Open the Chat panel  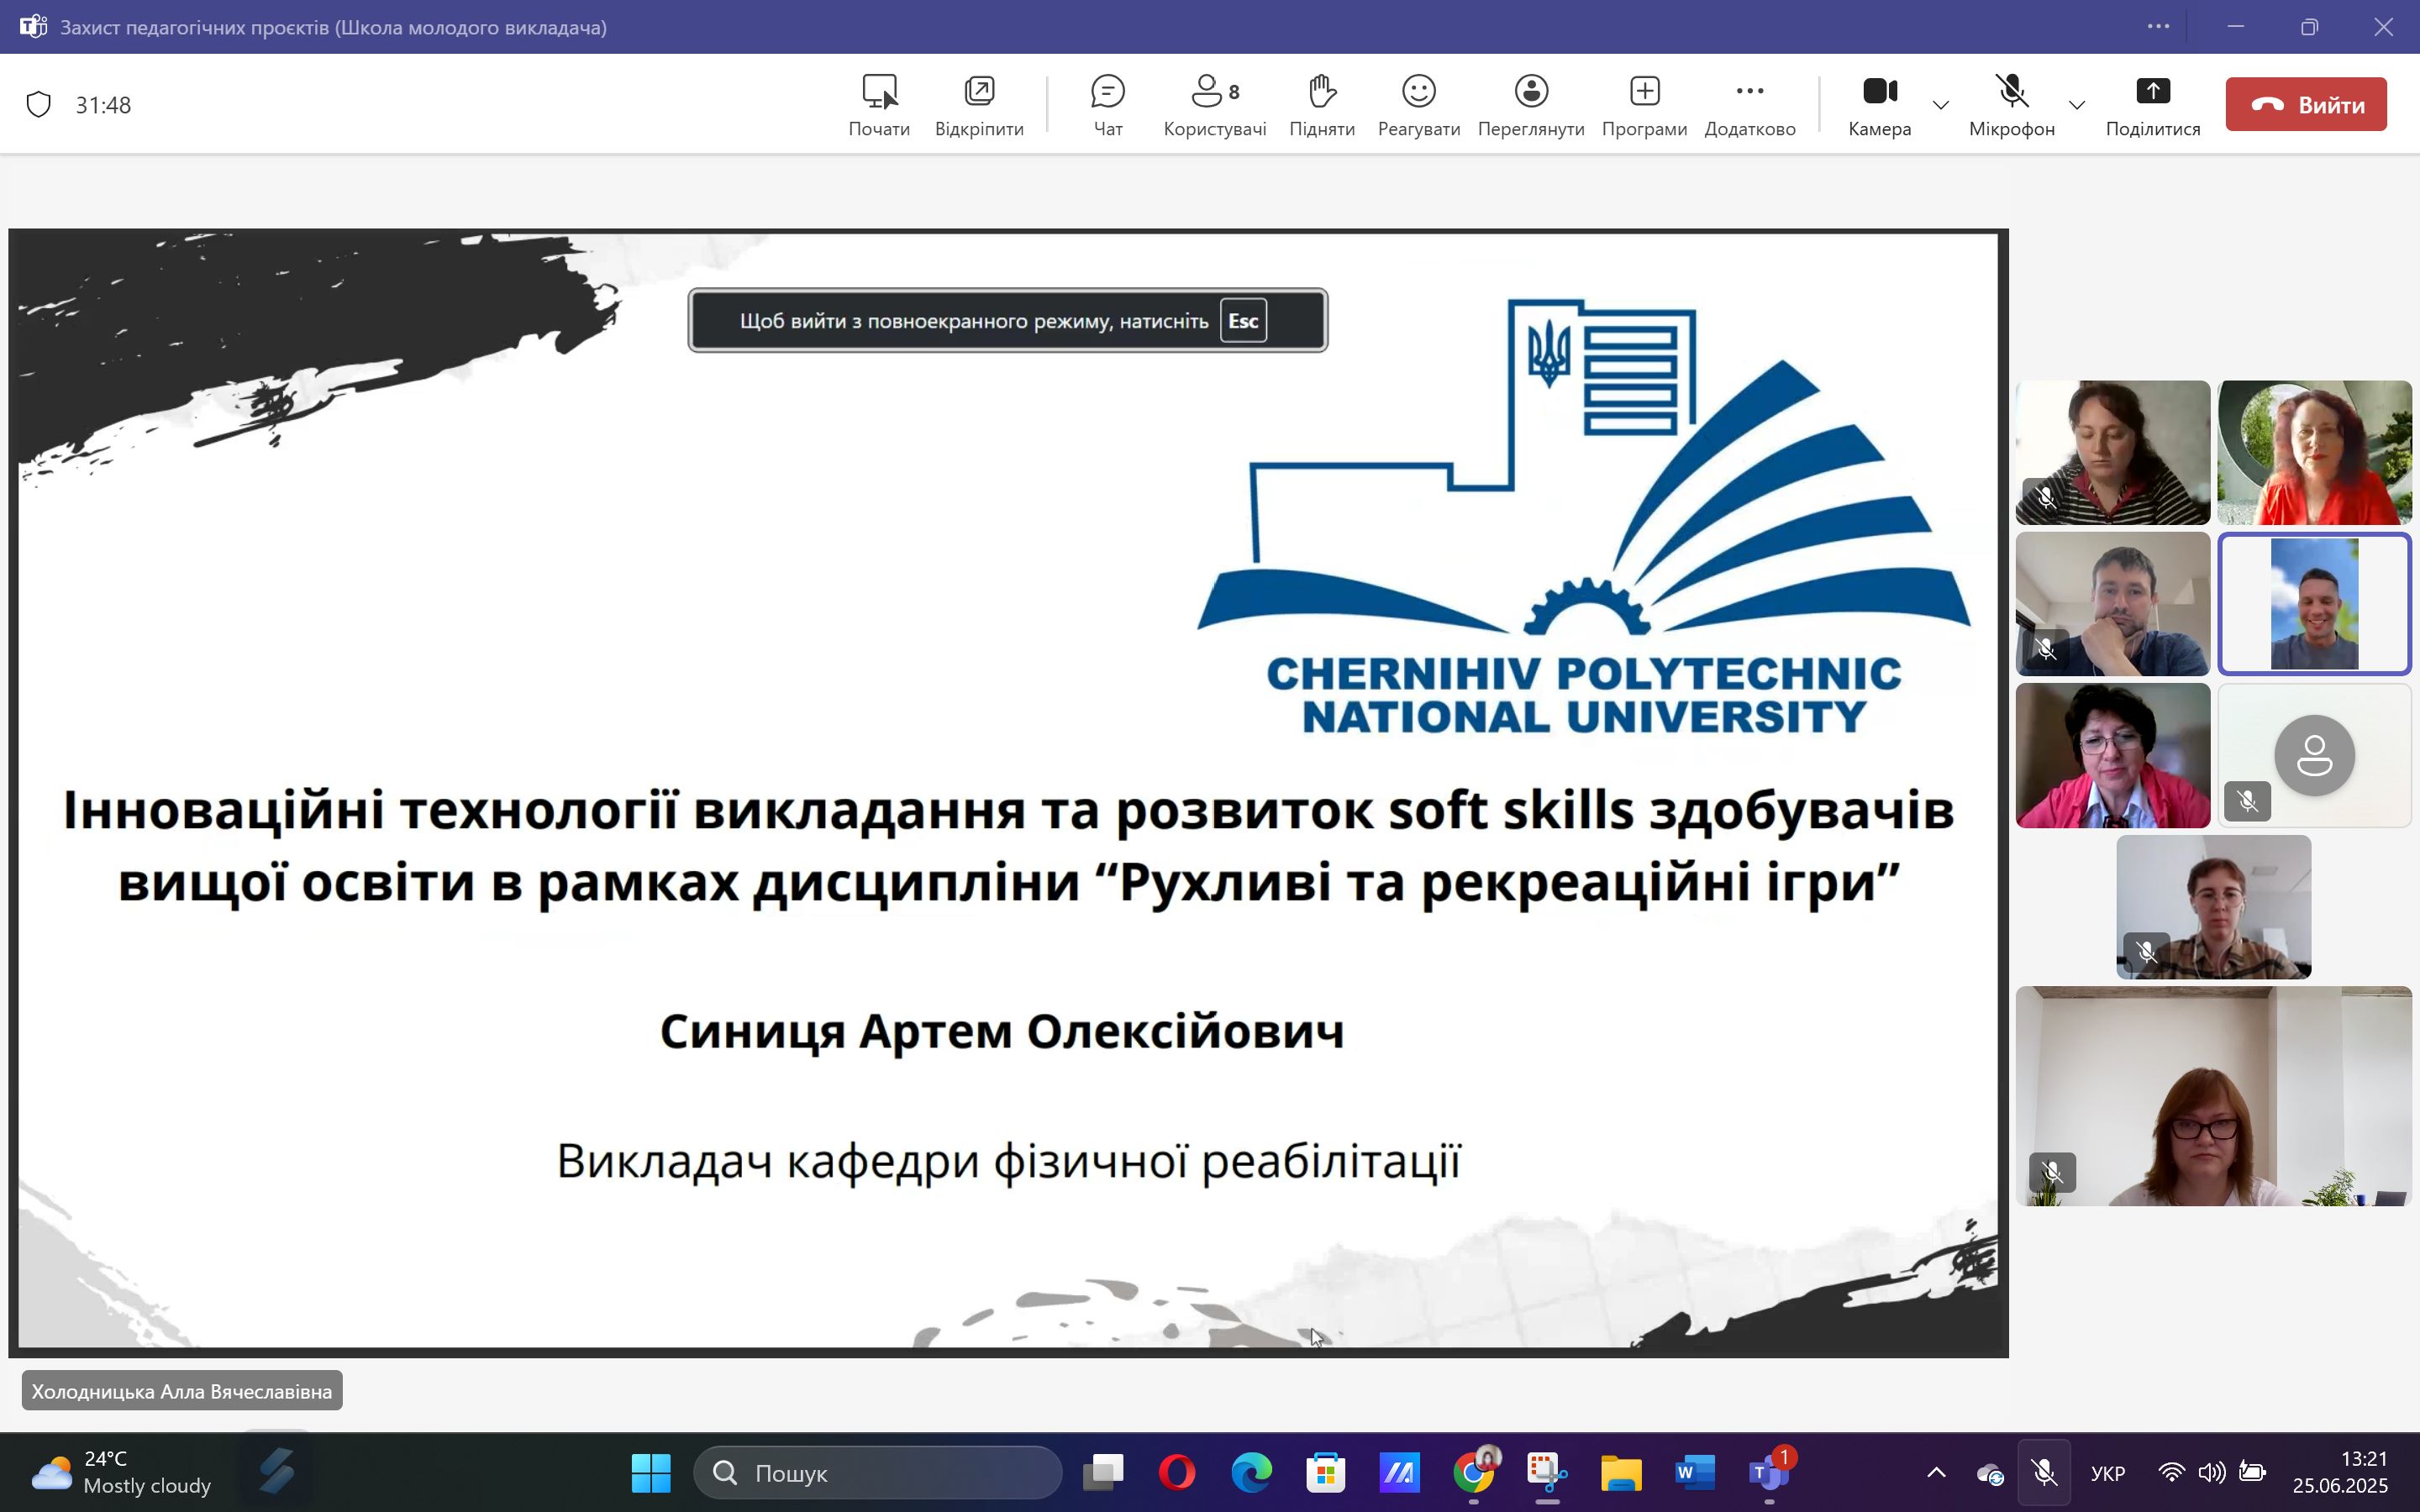pyautogui.click(x=1107, y=104)
